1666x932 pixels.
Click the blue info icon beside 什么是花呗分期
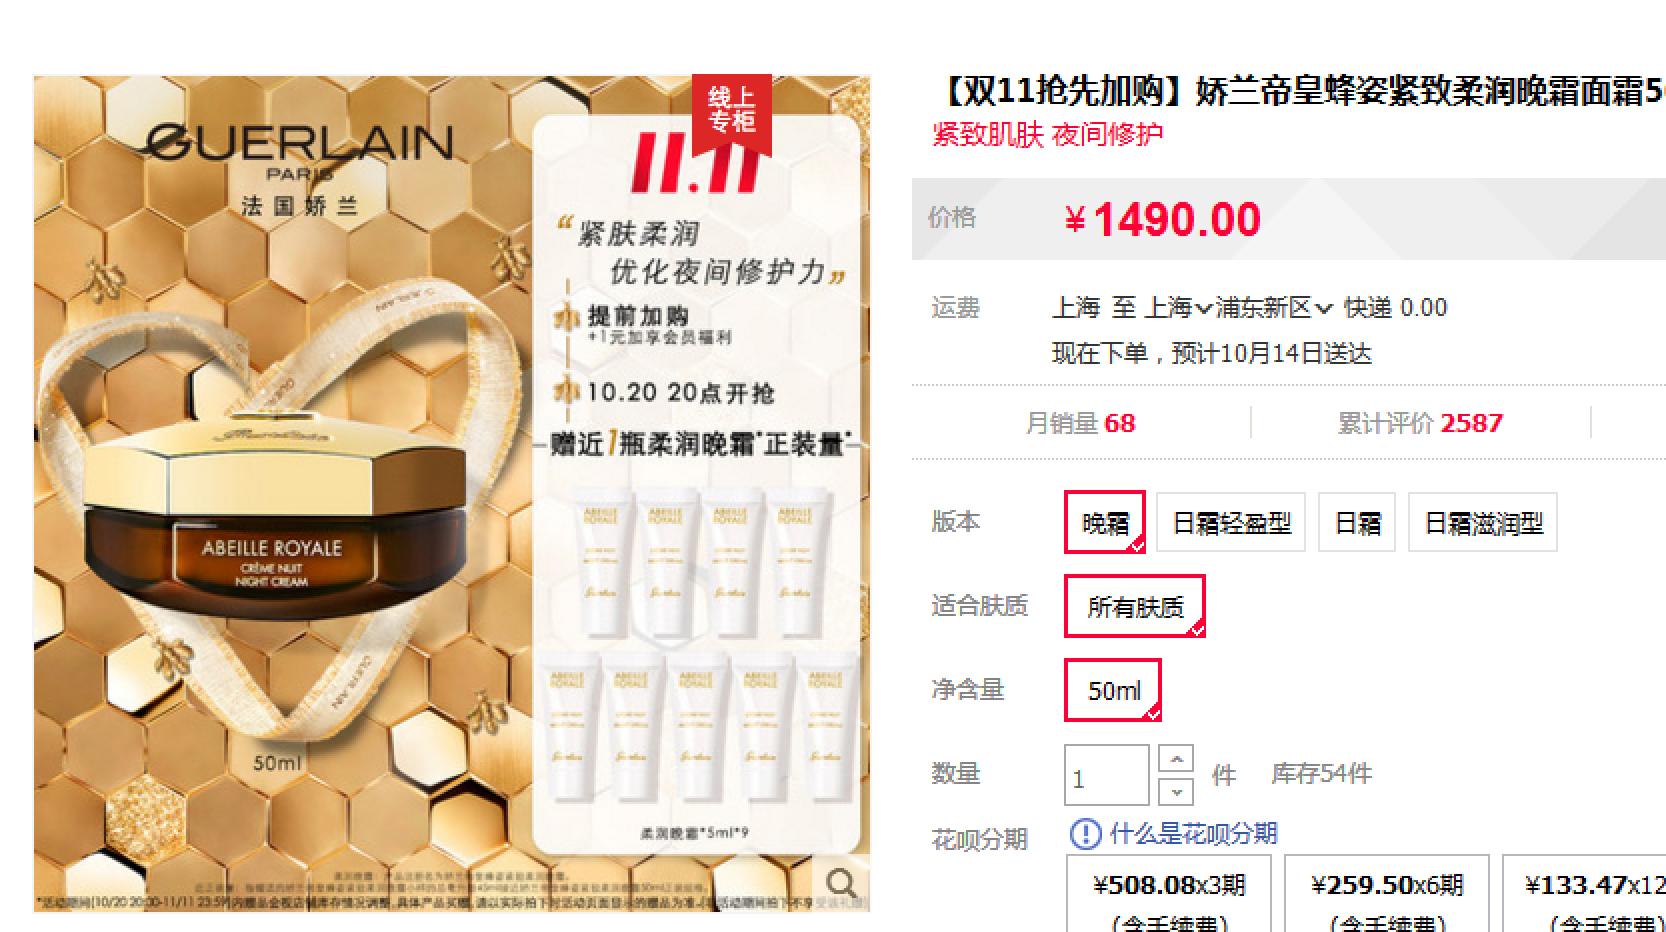[x=1085, y=834]
